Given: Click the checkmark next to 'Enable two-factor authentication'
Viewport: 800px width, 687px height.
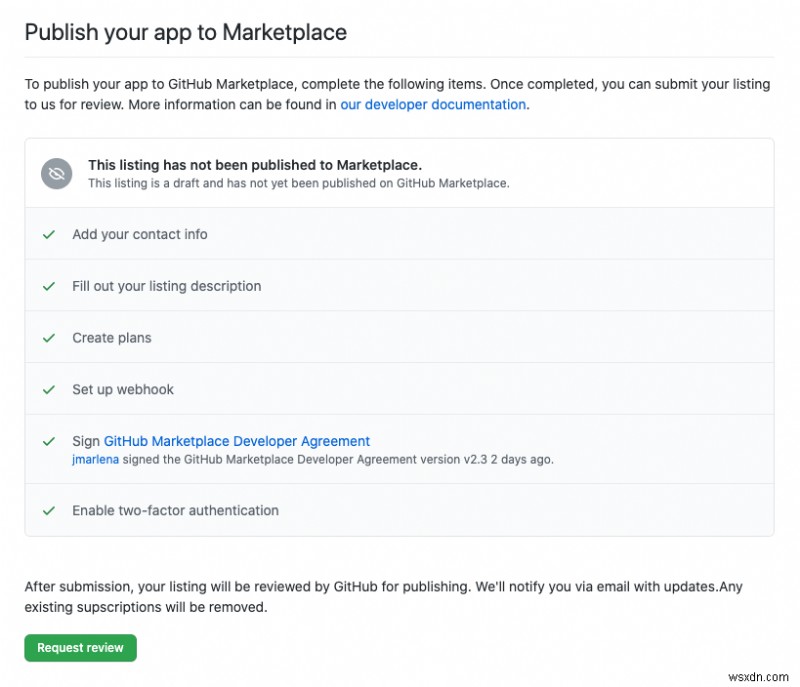Looking at the screenshot, I should tap(48, 510).
